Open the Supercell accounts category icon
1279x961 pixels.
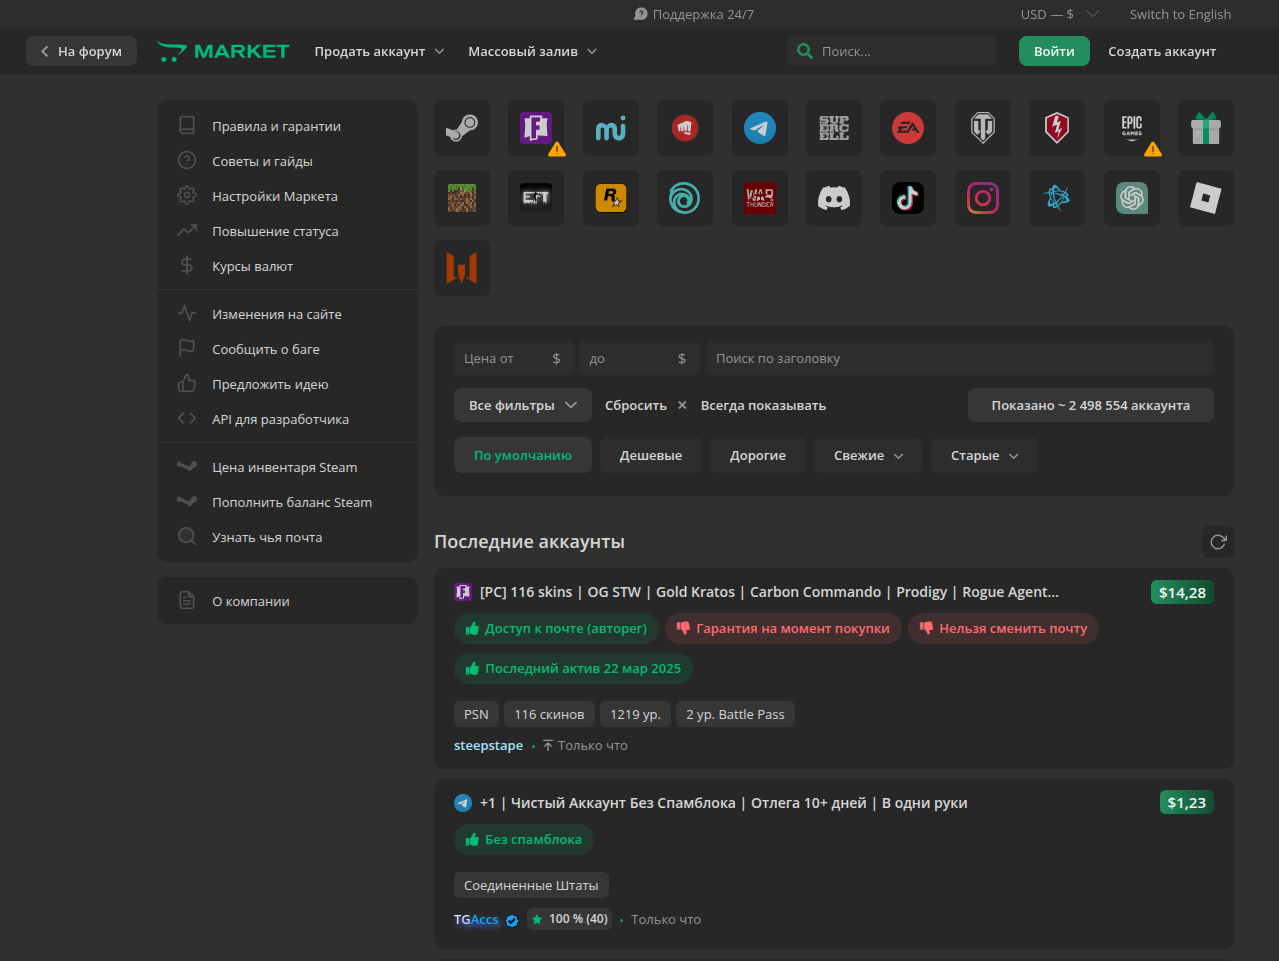click(834, 128)
